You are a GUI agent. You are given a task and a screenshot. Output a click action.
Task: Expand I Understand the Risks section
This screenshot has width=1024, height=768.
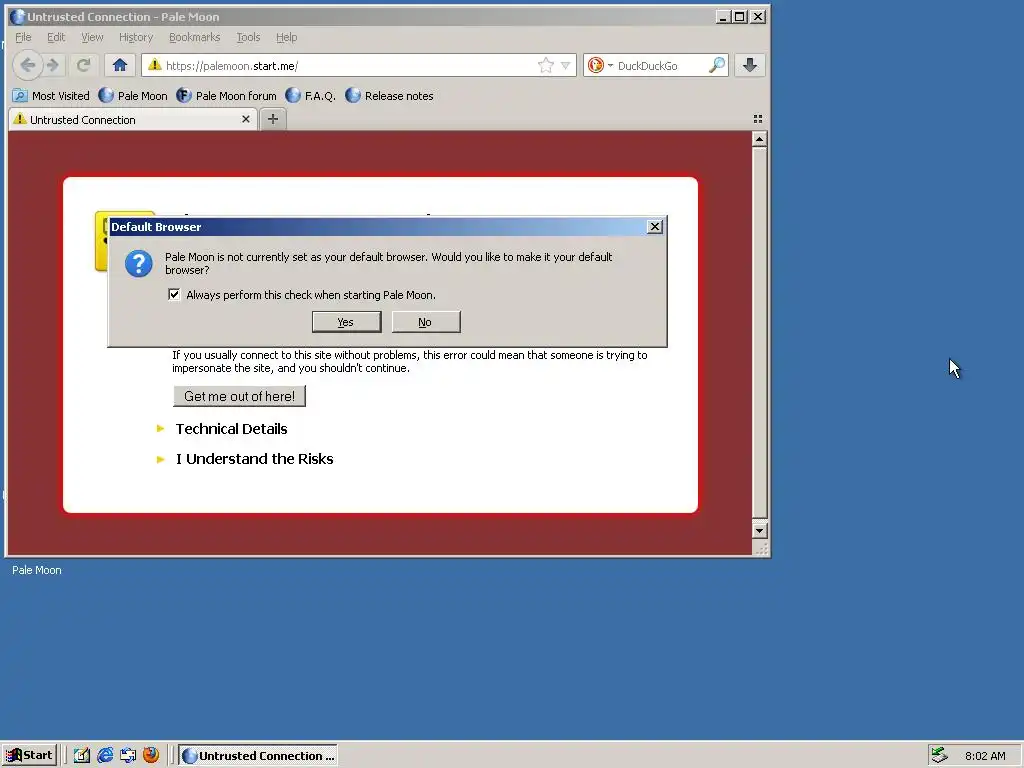point(254,459)
